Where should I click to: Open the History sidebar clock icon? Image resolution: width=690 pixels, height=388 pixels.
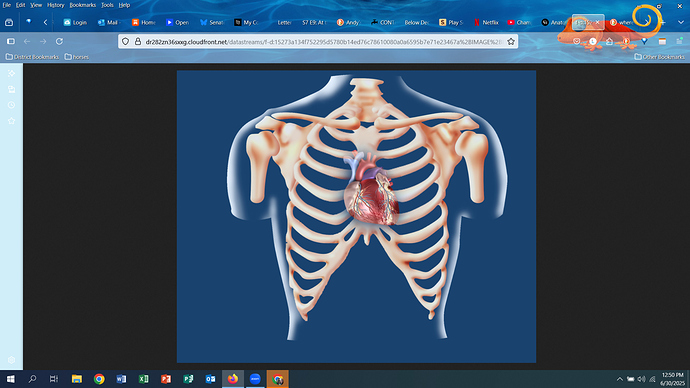tap(11, 105)
